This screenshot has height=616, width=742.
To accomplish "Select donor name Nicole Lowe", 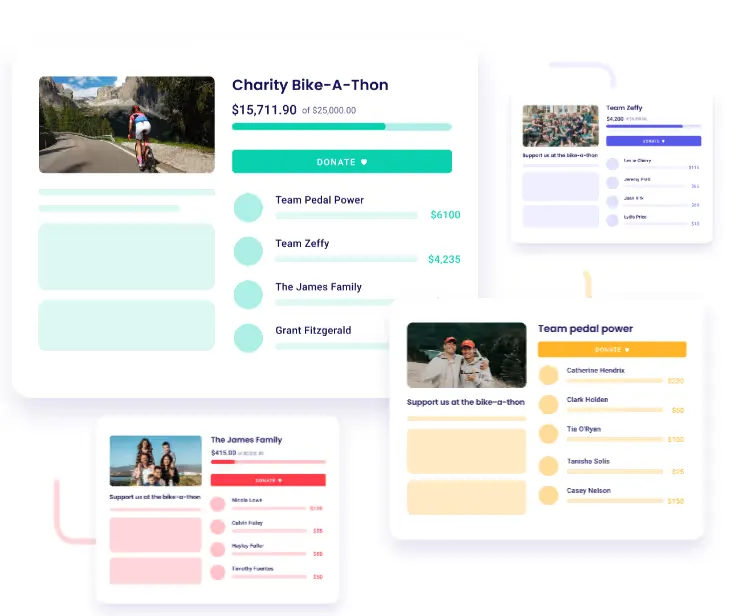I will click(x=247, y=500).
